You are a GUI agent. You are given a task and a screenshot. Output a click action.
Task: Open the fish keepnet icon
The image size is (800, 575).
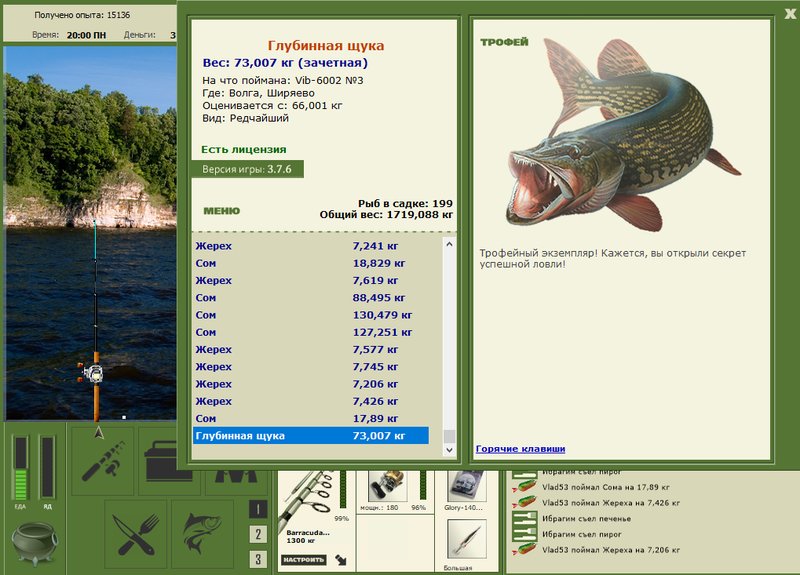point(203,534)
